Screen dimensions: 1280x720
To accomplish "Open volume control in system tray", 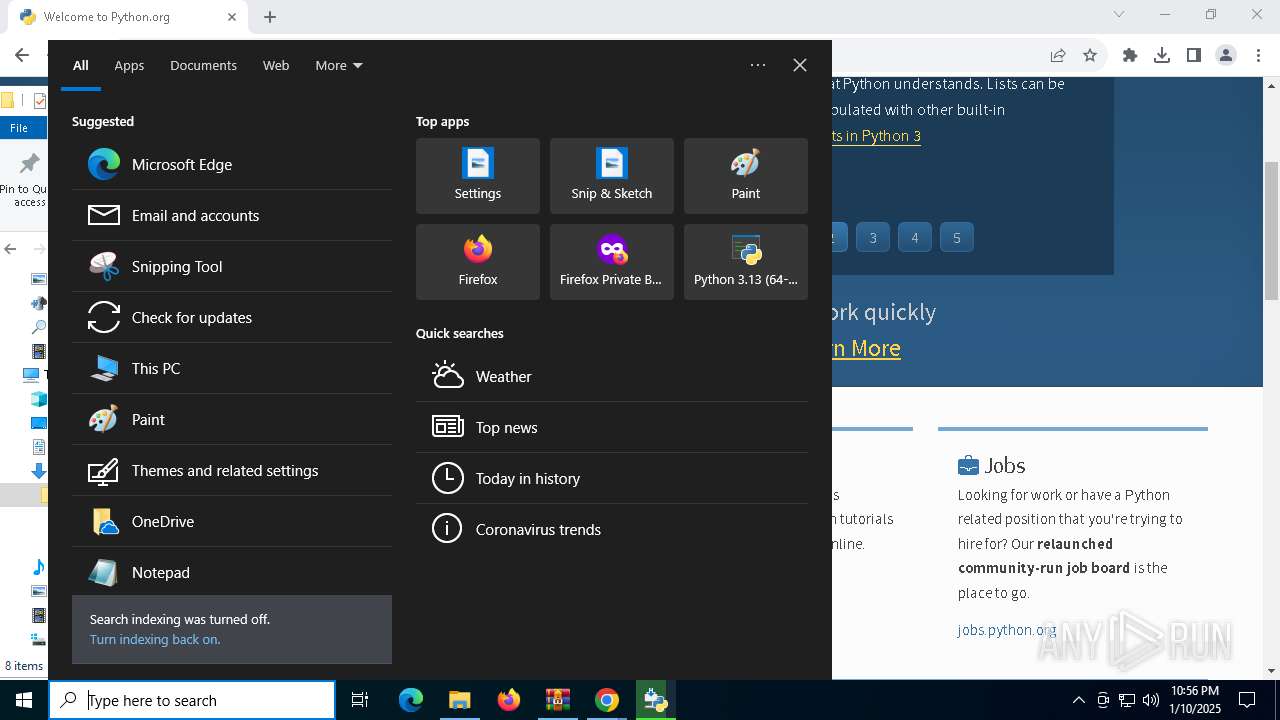I will click(1151, 700).
